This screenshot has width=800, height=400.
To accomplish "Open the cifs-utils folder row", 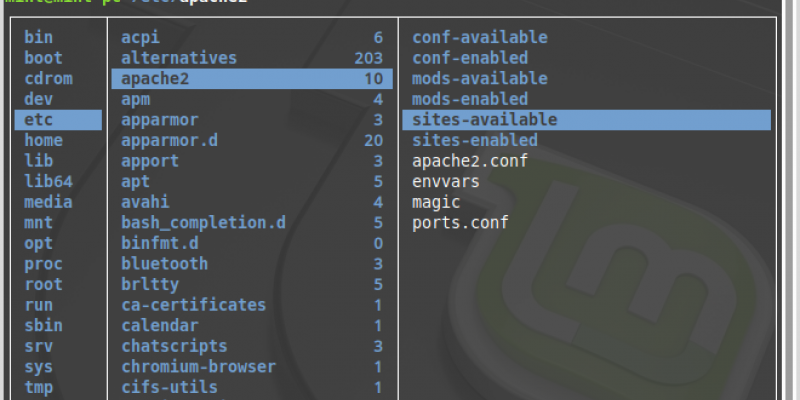I will [252, 387].
